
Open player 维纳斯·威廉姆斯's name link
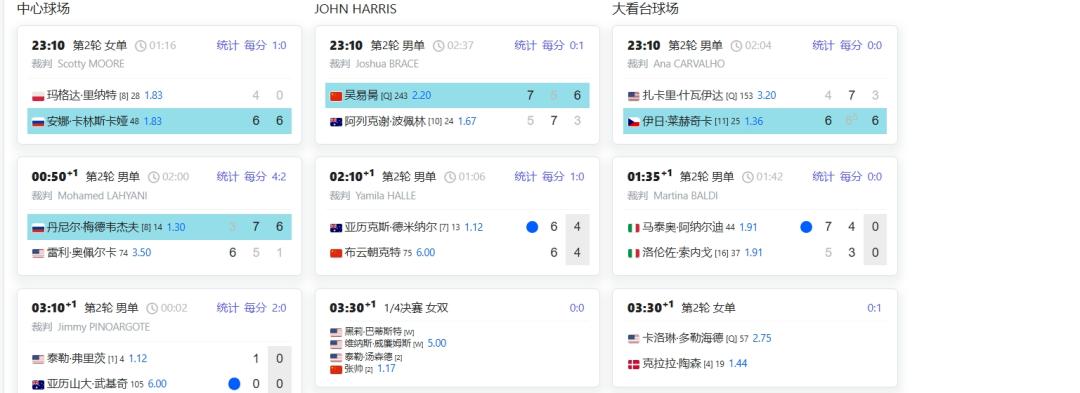click(378, 343)
